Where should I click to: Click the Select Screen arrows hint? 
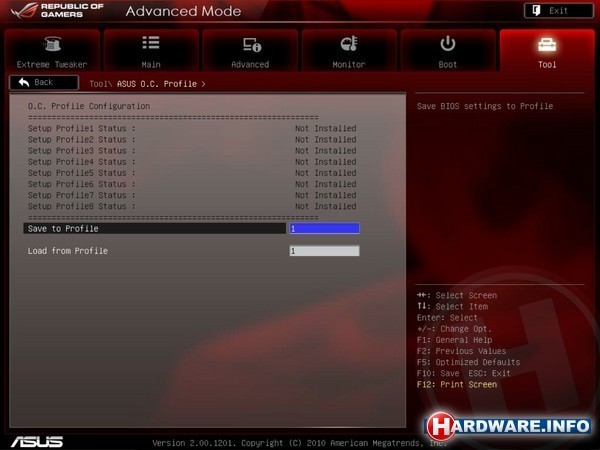click(x=457, y=295)
